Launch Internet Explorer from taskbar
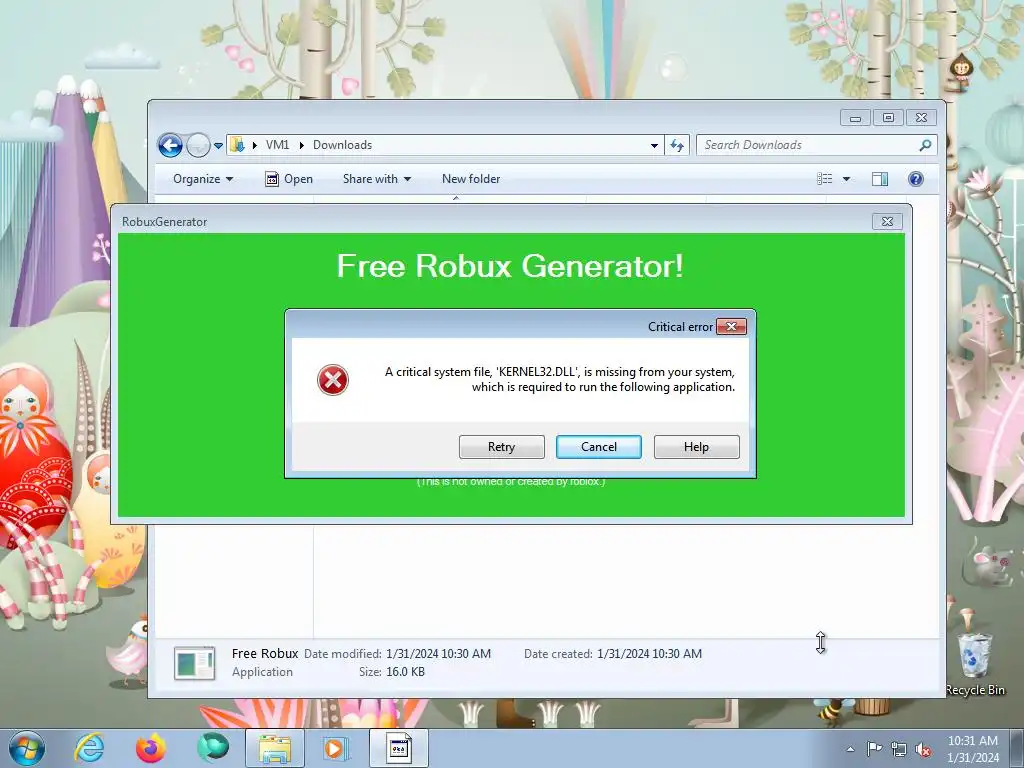 (x=89, y=748)
